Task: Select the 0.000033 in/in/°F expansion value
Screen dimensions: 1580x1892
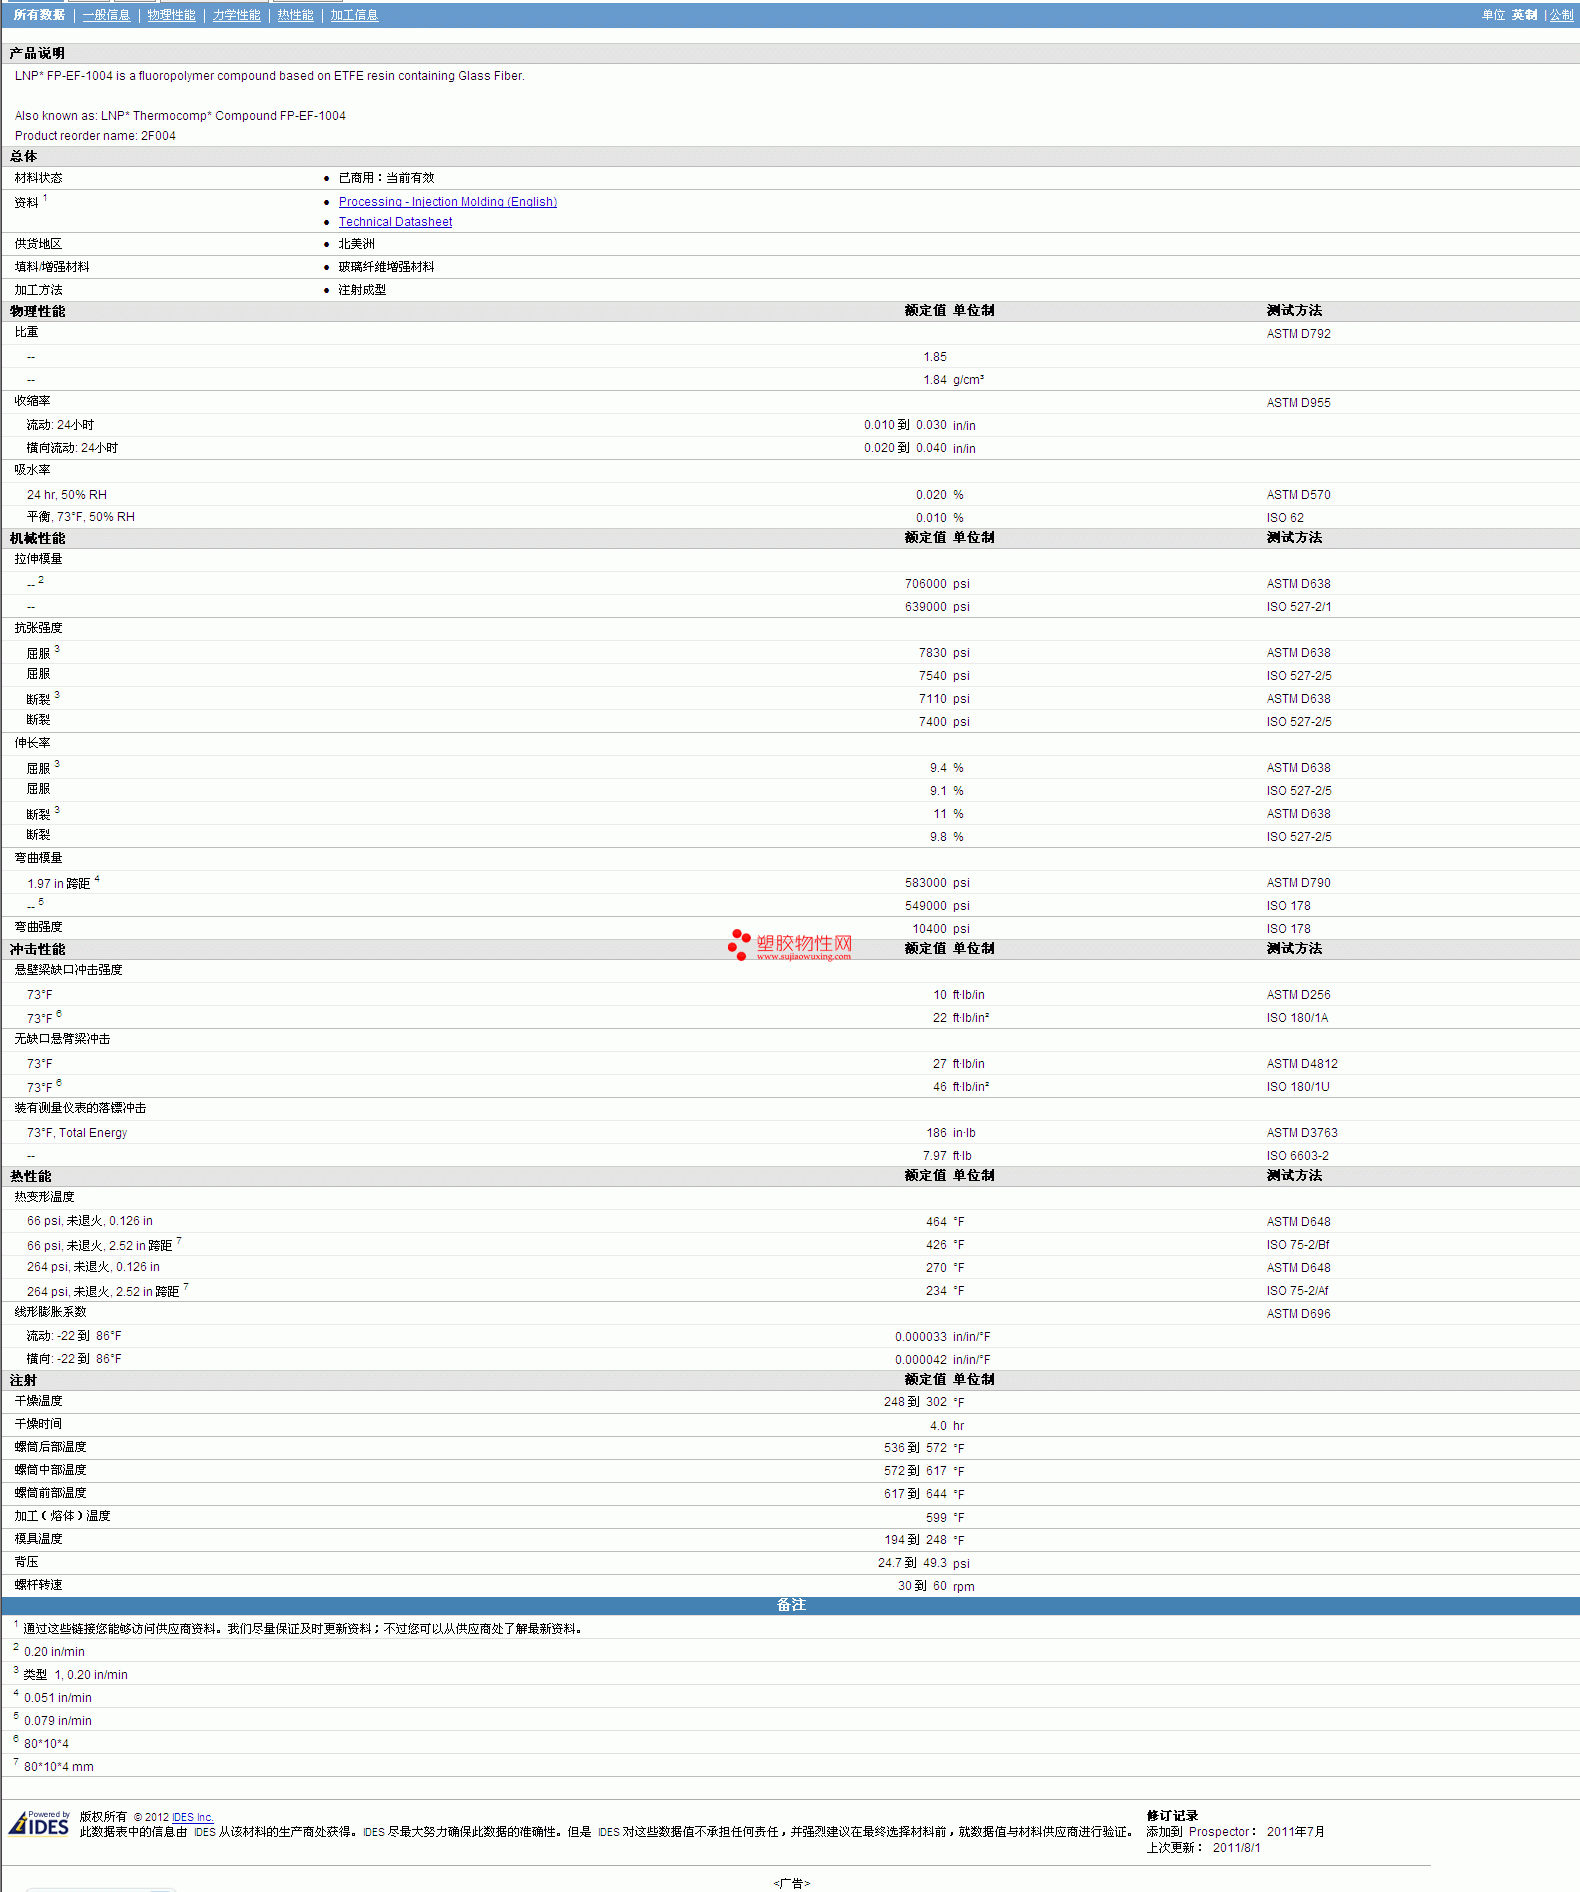Action: pyautogui.click(x=942, y=1337)
